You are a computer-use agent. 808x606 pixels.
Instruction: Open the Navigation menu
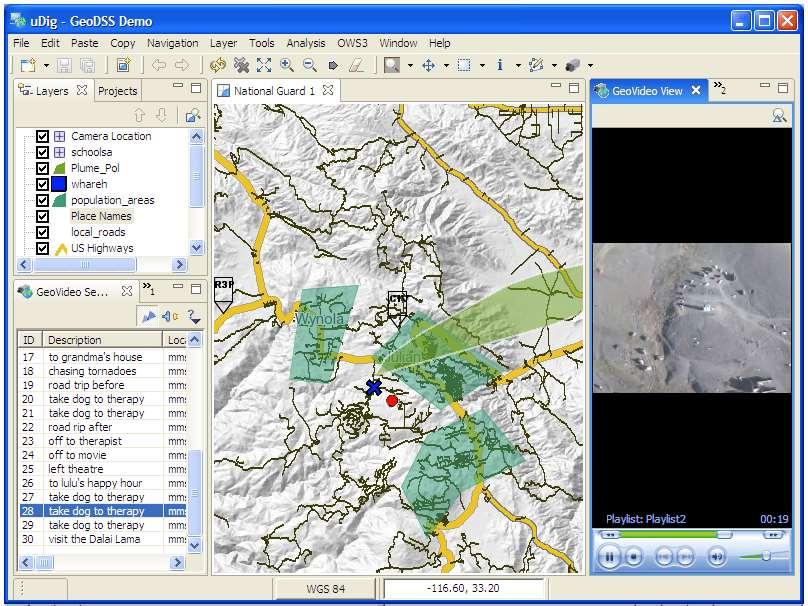173,43
